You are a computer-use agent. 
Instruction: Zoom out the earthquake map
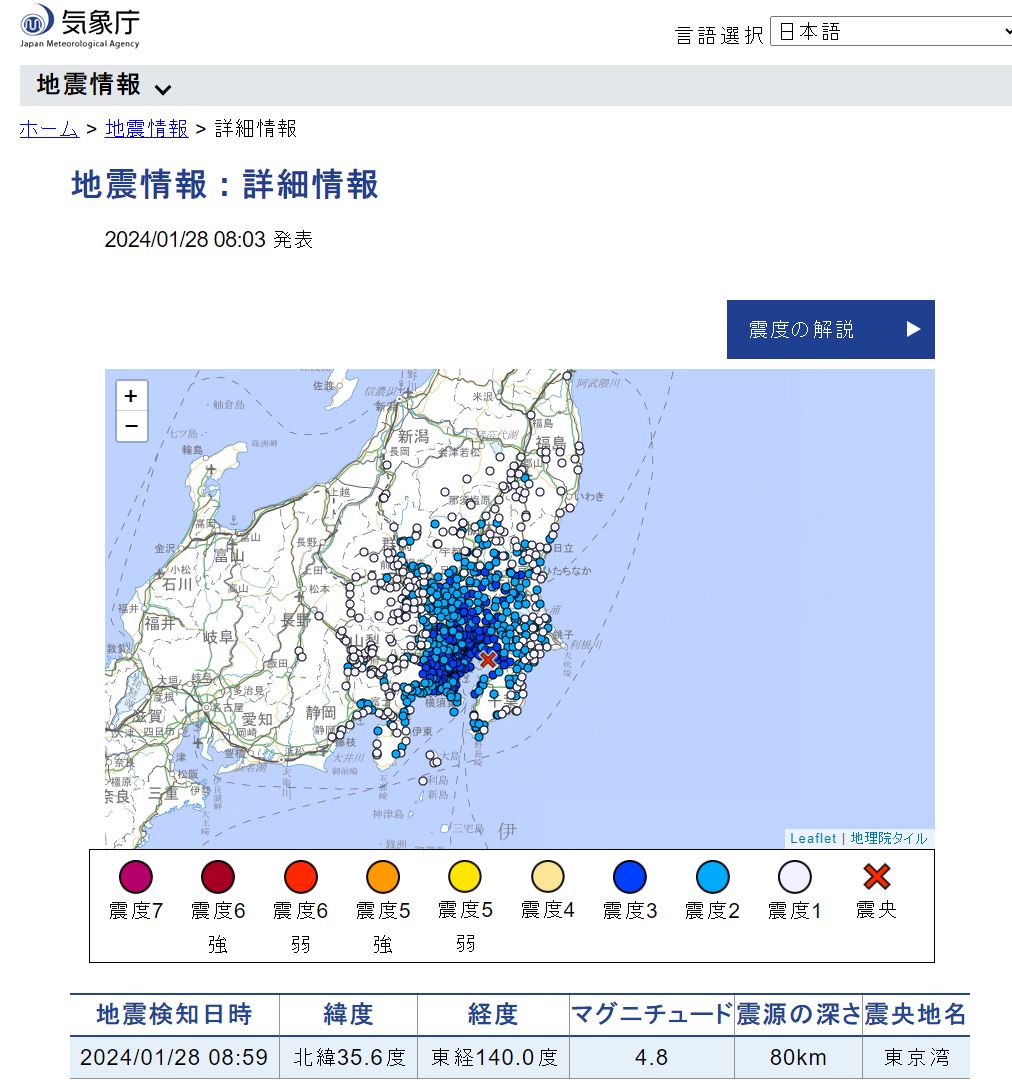[x=131, y=427]
